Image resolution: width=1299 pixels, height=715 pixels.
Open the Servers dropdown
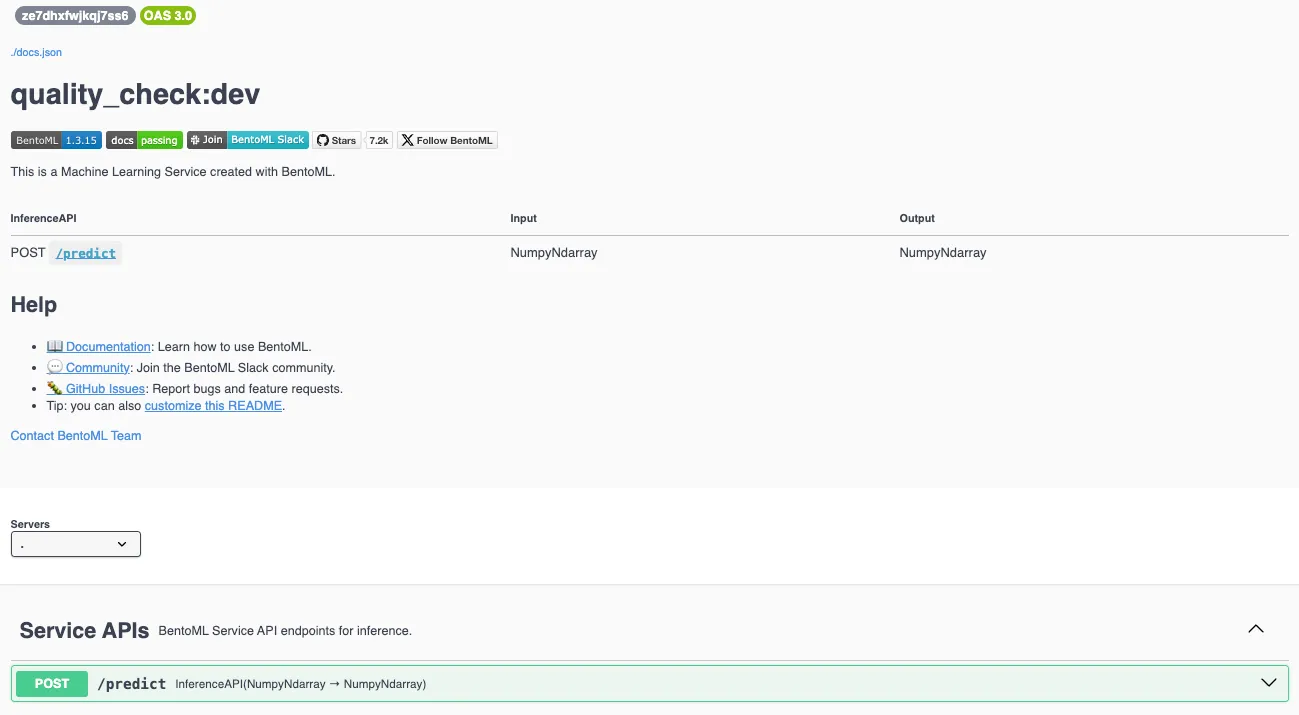click(x=76, y=544)
